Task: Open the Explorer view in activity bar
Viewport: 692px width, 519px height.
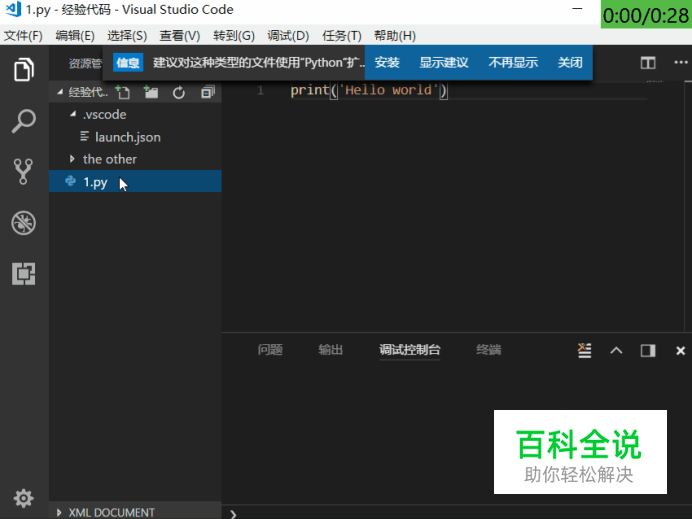Action: 23,70
